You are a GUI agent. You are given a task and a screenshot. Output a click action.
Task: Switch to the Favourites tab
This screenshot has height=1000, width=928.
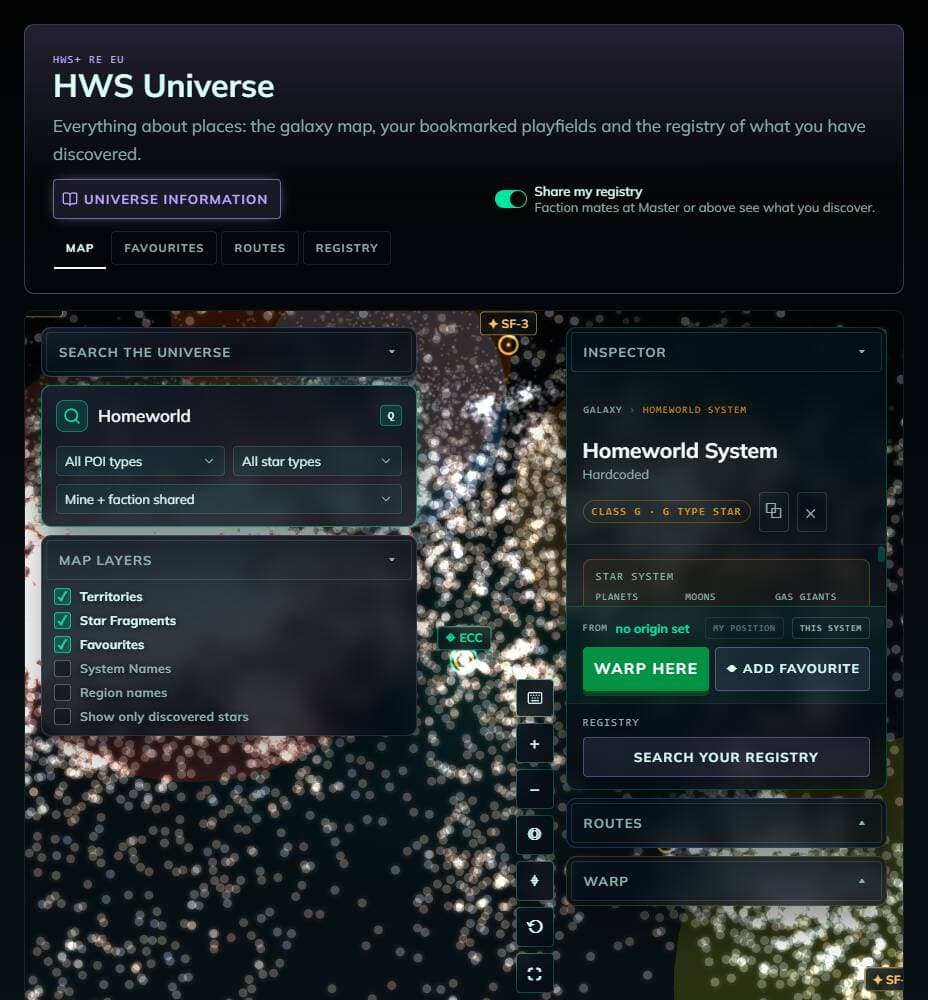164,248
